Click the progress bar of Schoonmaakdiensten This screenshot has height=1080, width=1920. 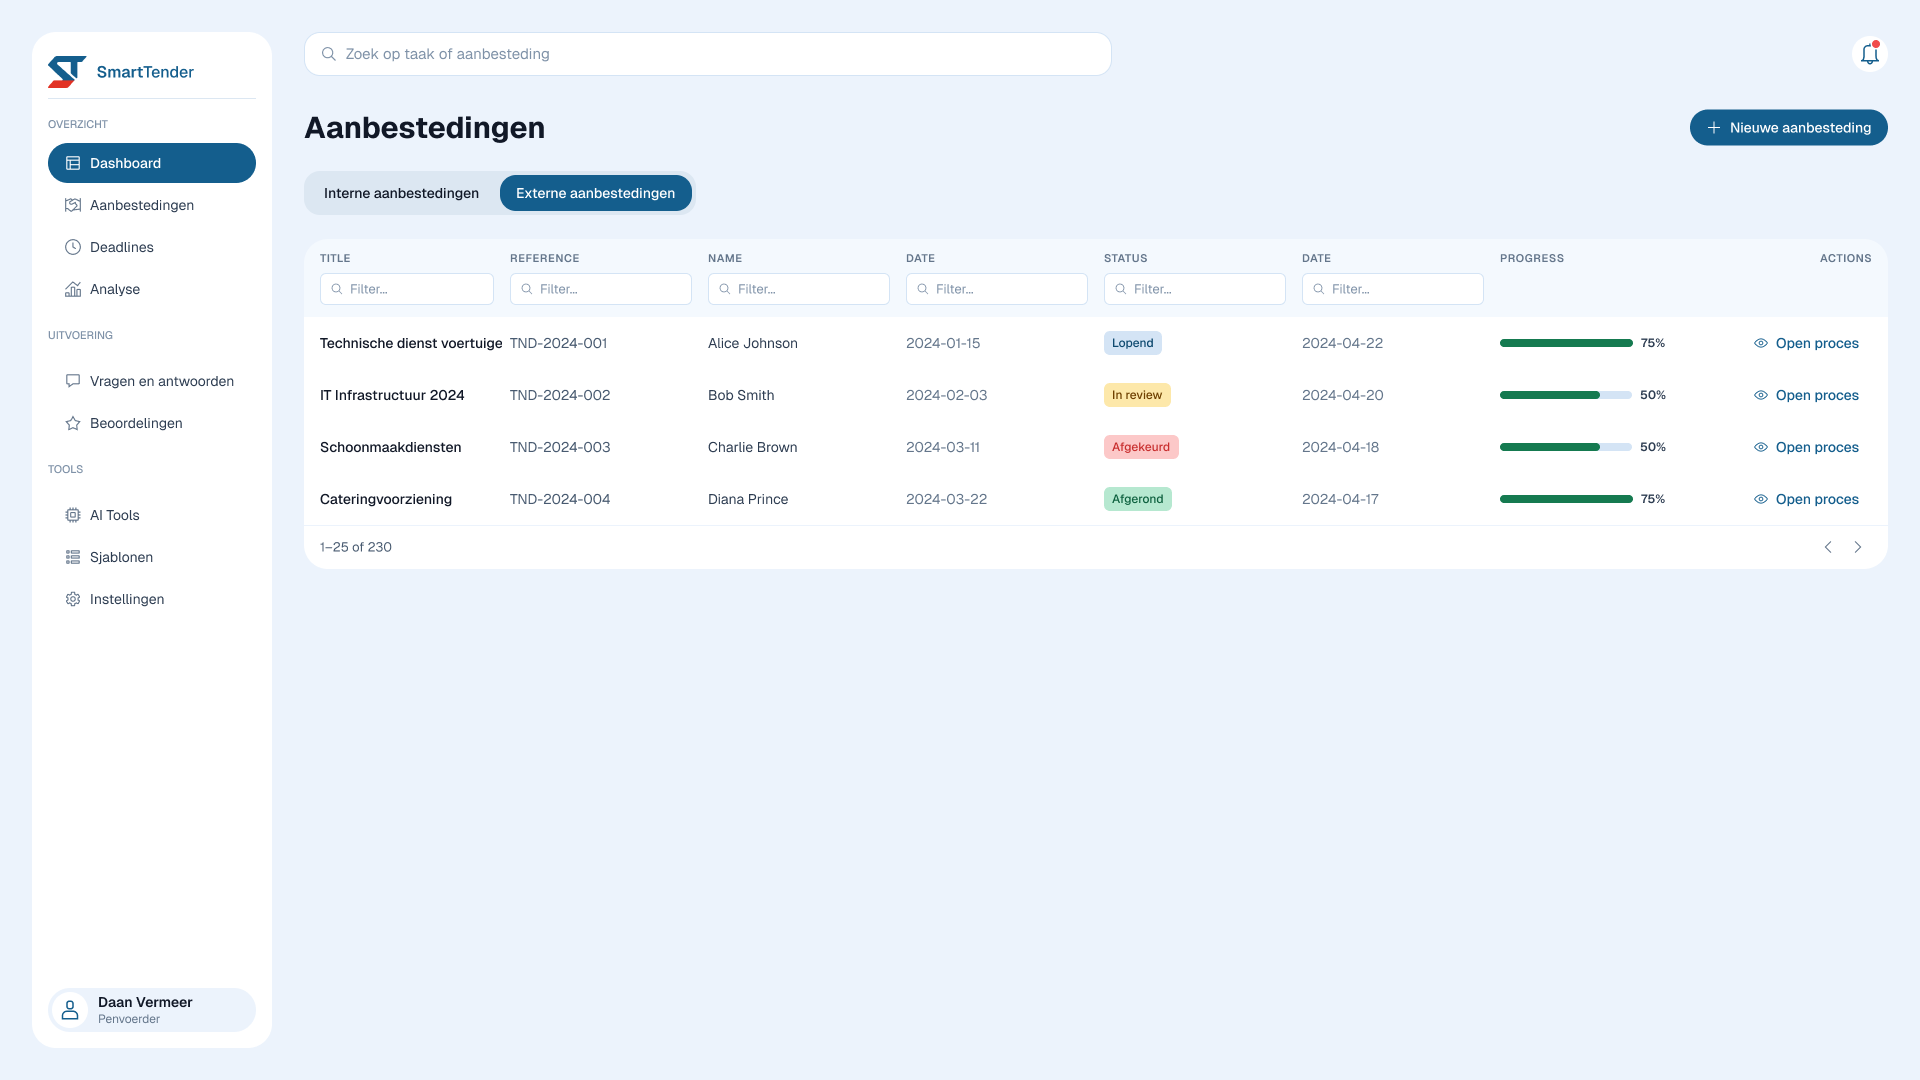point(1566,447)
